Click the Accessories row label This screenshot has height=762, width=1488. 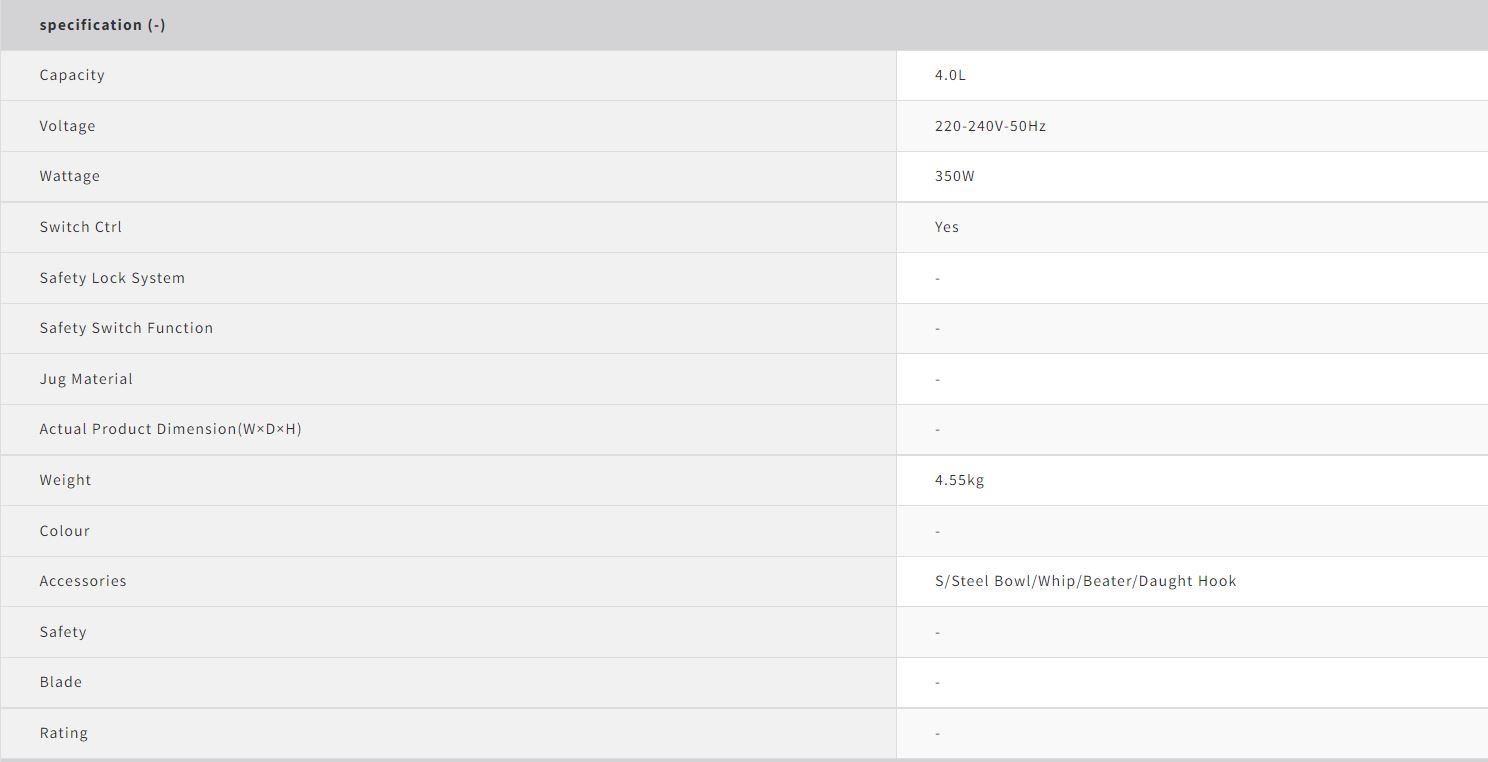(x=83, y=581)
